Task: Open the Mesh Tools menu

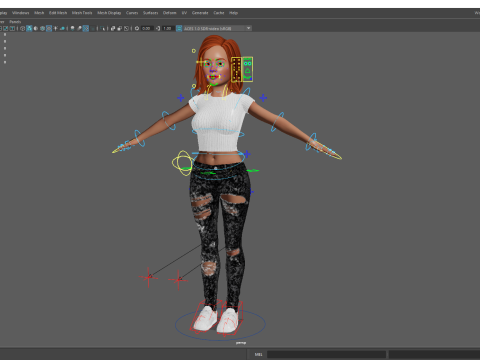Action: [82, 13]
